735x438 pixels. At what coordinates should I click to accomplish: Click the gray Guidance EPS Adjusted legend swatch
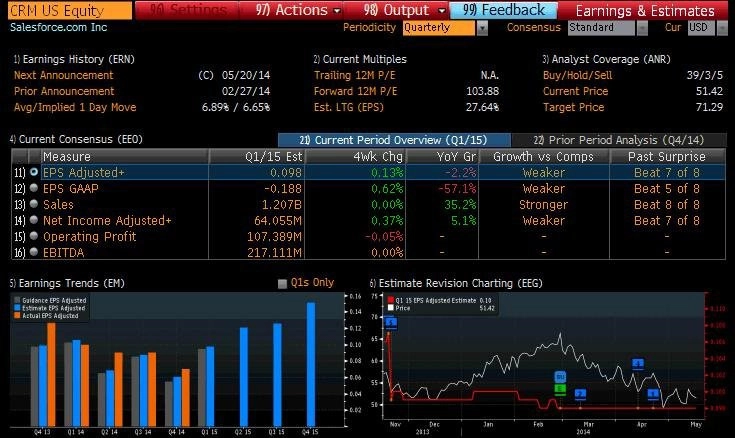17,301
